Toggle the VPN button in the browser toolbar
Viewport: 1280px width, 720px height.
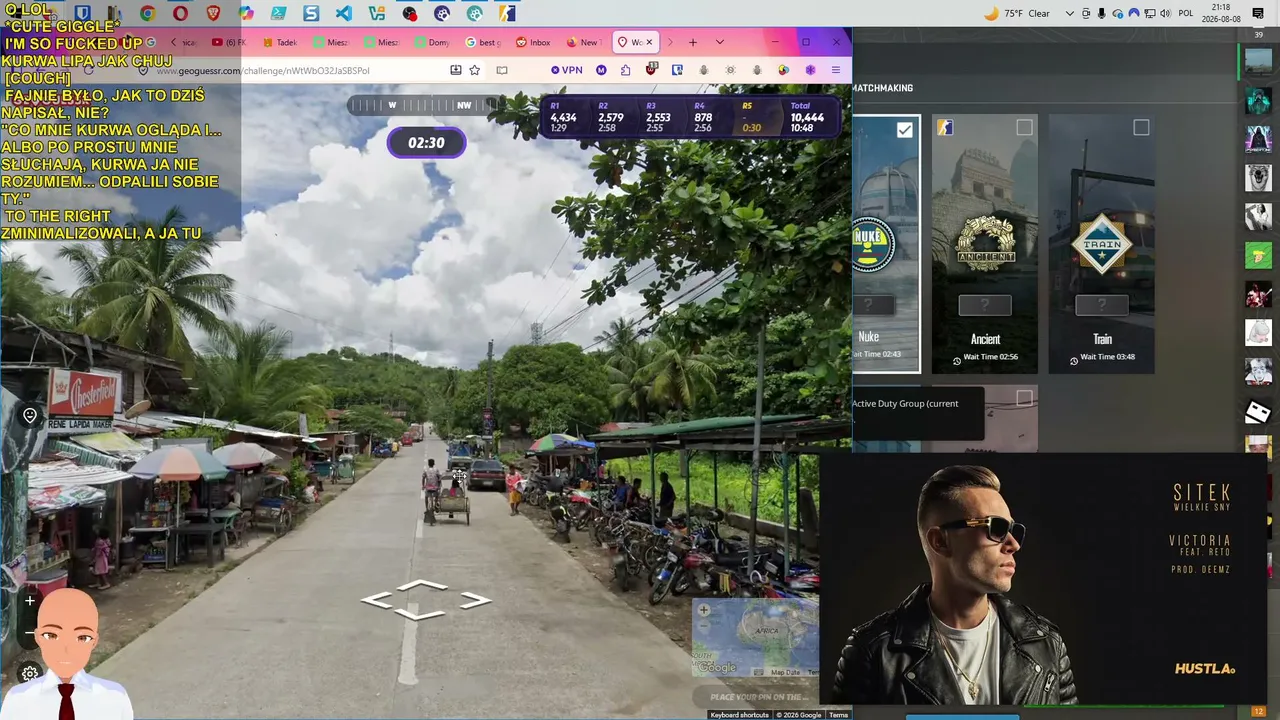tap(567, 70)
